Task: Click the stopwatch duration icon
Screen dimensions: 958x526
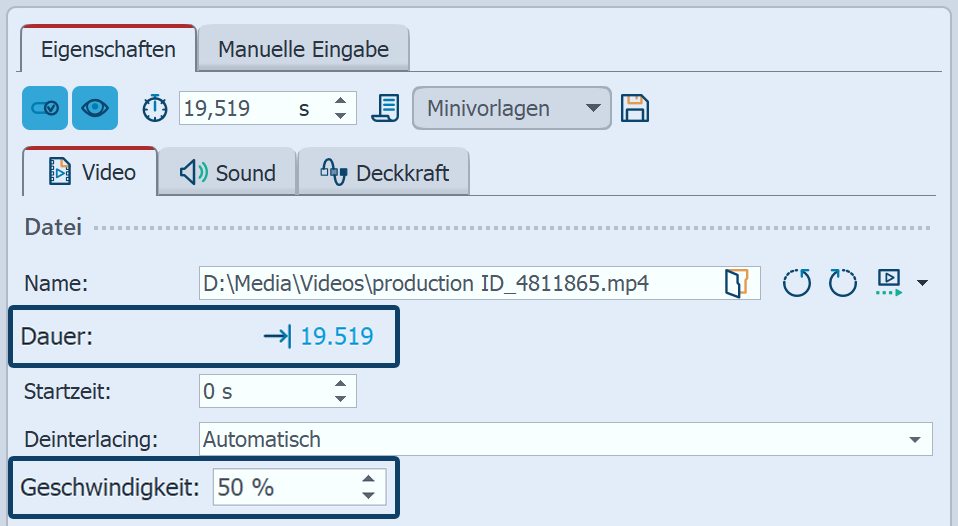Action: pos(155,108)
